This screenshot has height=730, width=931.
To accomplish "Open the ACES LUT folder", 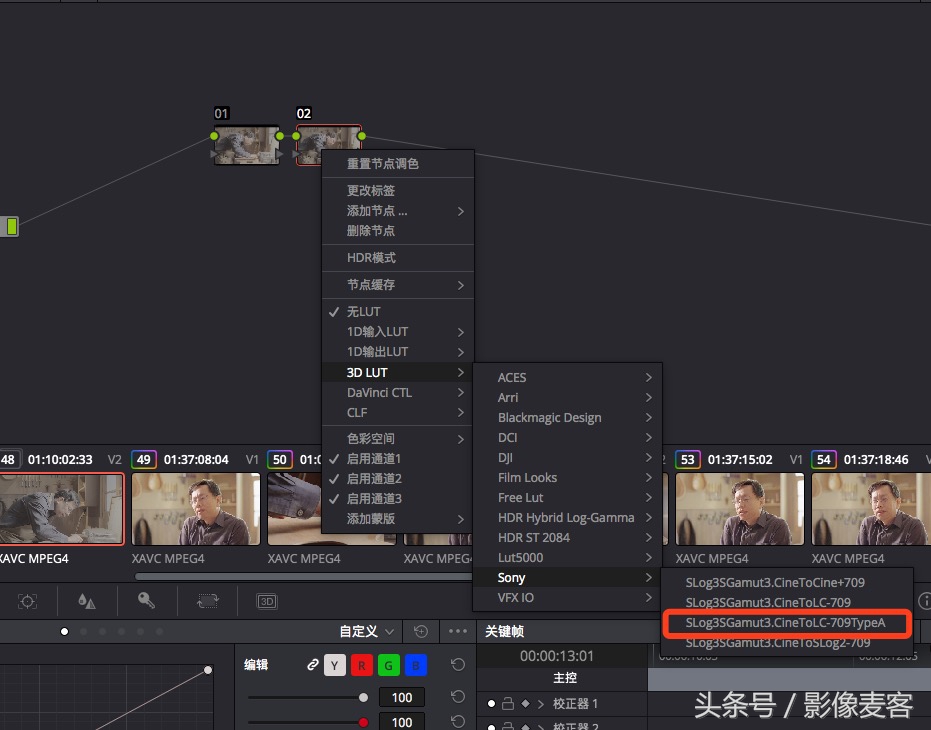I will pyautogui.click(x=567, y=378).
